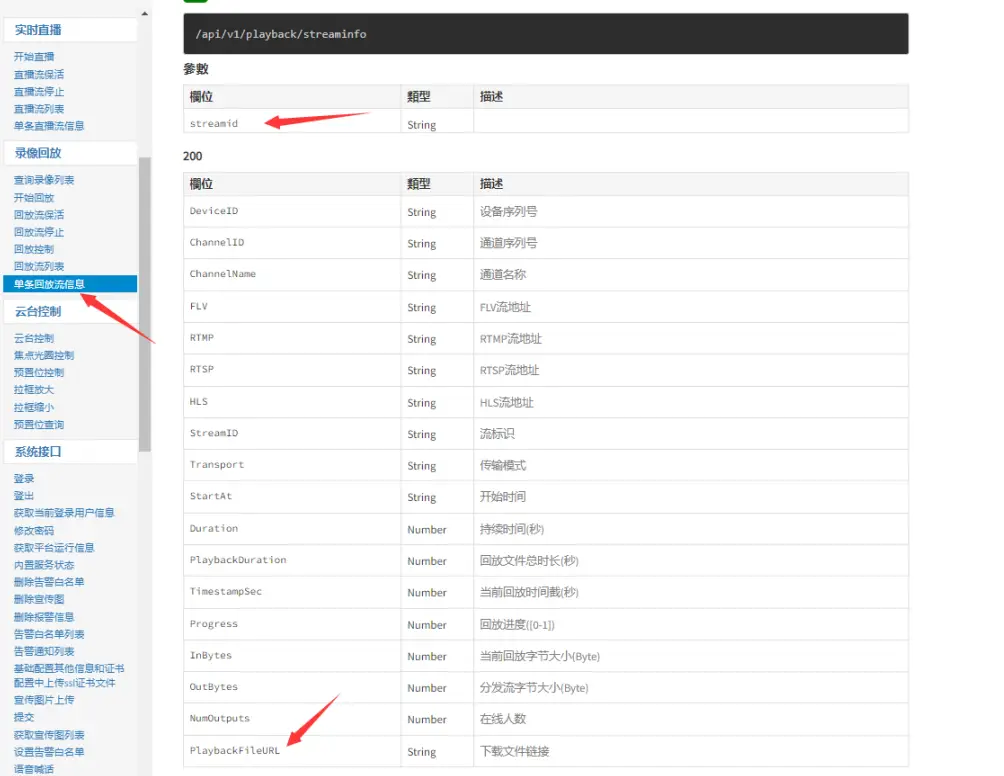Image resolution: width=1004 pixels, height=776 pixels.
Task: Open the 开始直播 link in sidebar
Action: coord(34,57)
